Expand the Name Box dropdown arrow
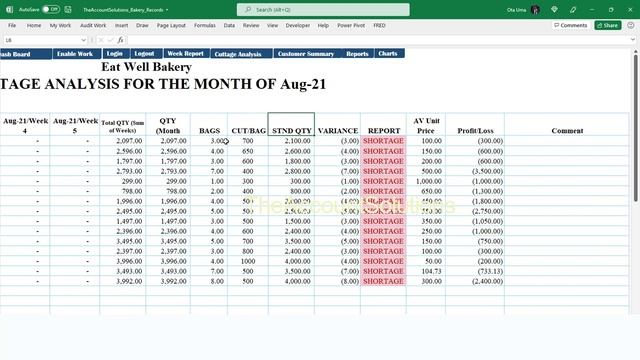The image size is (640, 360). click(x=83, y=40)
